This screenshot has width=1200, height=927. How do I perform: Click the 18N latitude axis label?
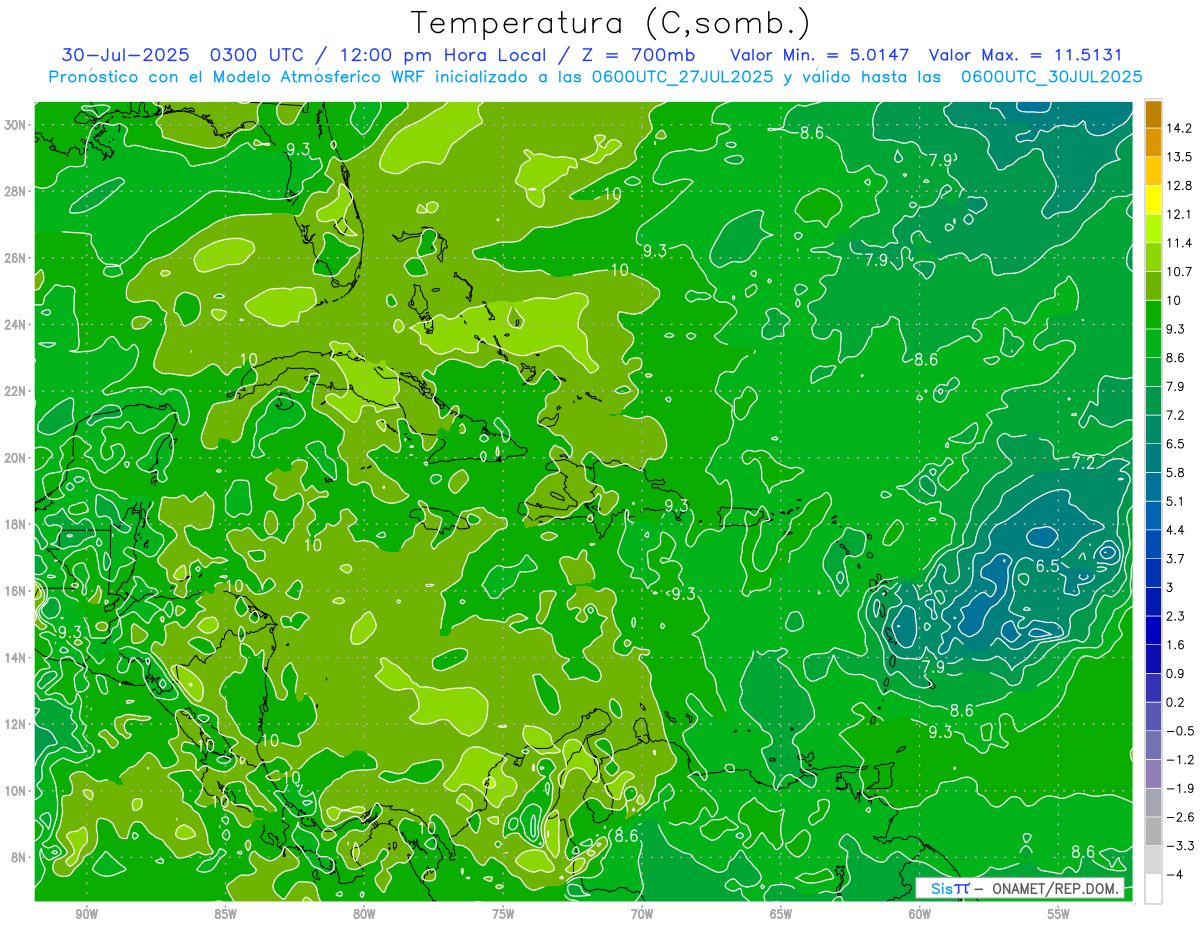[16, 524]
